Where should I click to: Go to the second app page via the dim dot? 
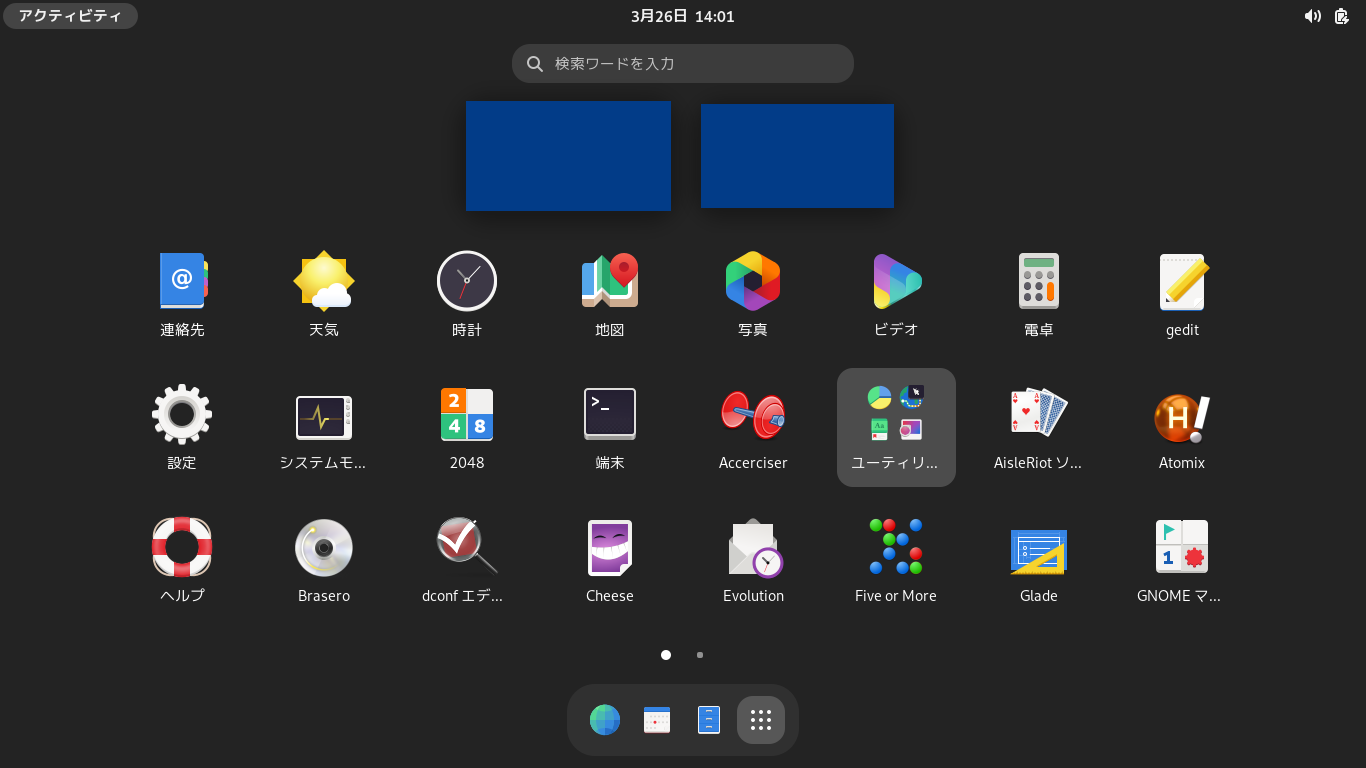pyautogui.click(x=700, y=655)
